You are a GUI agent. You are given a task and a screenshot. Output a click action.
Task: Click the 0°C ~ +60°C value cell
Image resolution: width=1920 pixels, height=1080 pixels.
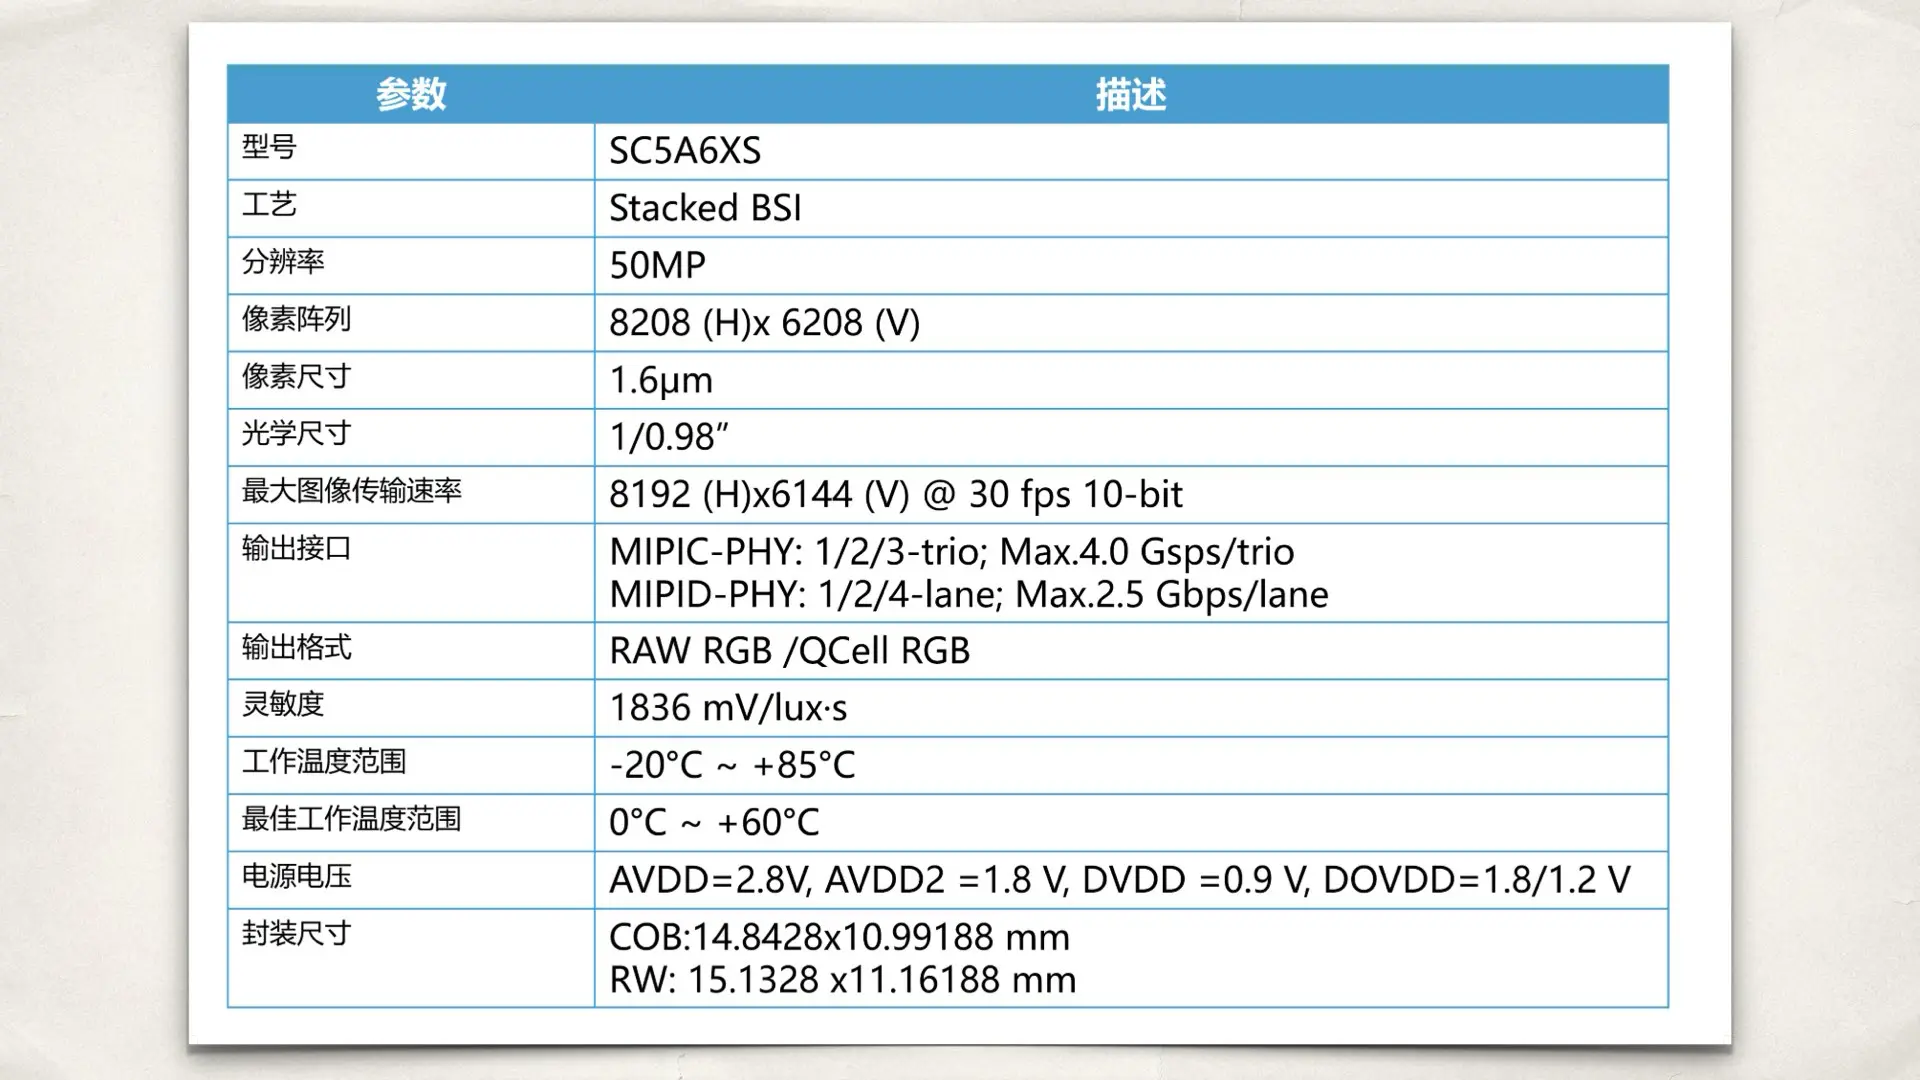point(714,822)
